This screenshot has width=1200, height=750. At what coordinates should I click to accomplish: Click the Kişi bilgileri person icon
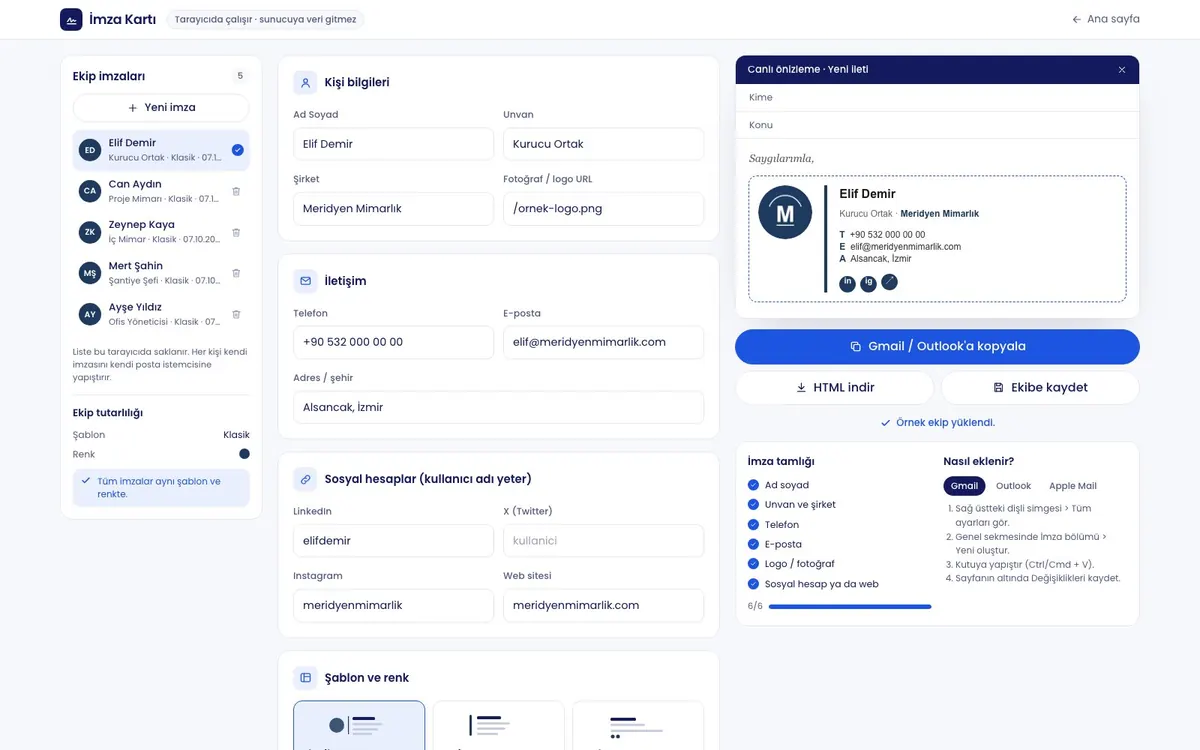[305, 82]
